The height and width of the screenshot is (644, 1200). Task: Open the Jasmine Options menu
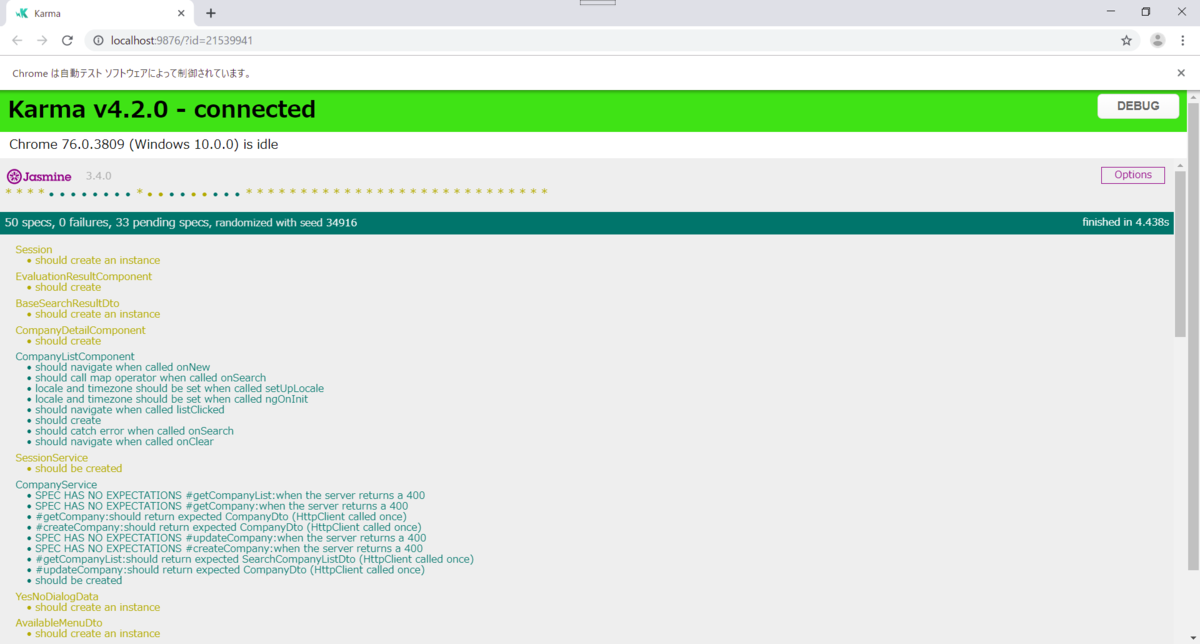pos(1133,175)
